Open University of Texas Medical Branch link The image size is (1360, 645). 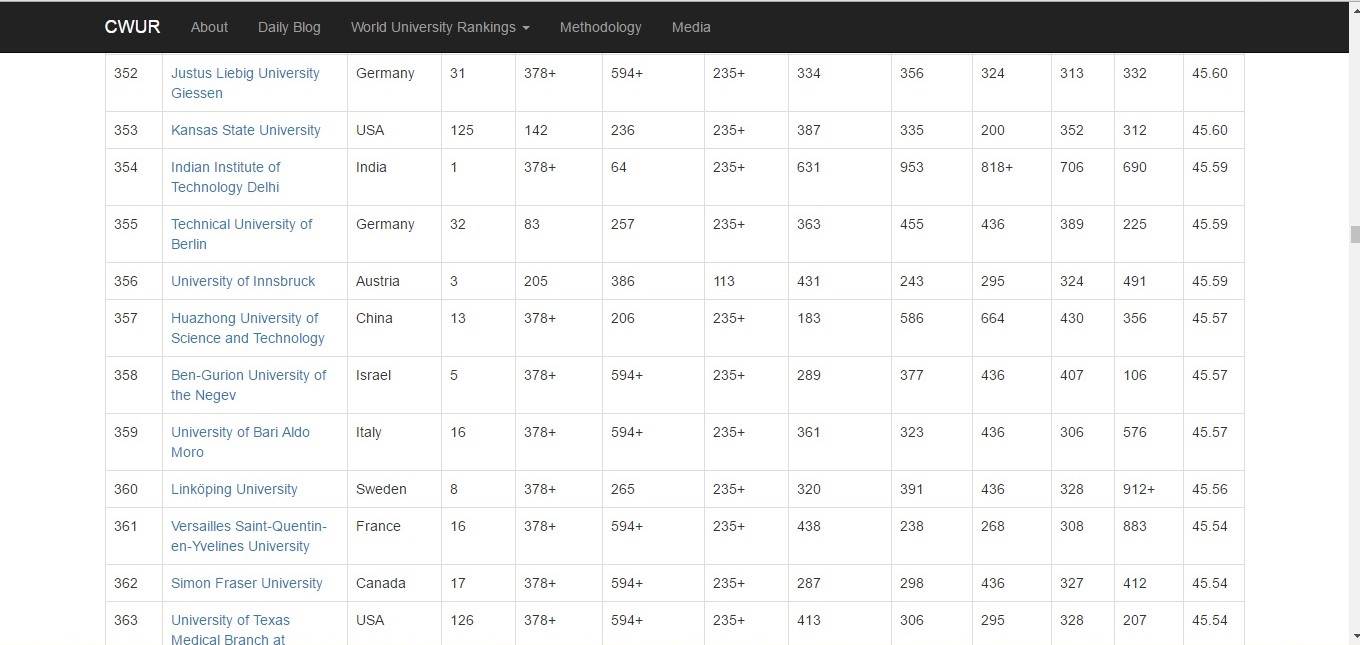[230, 621]
